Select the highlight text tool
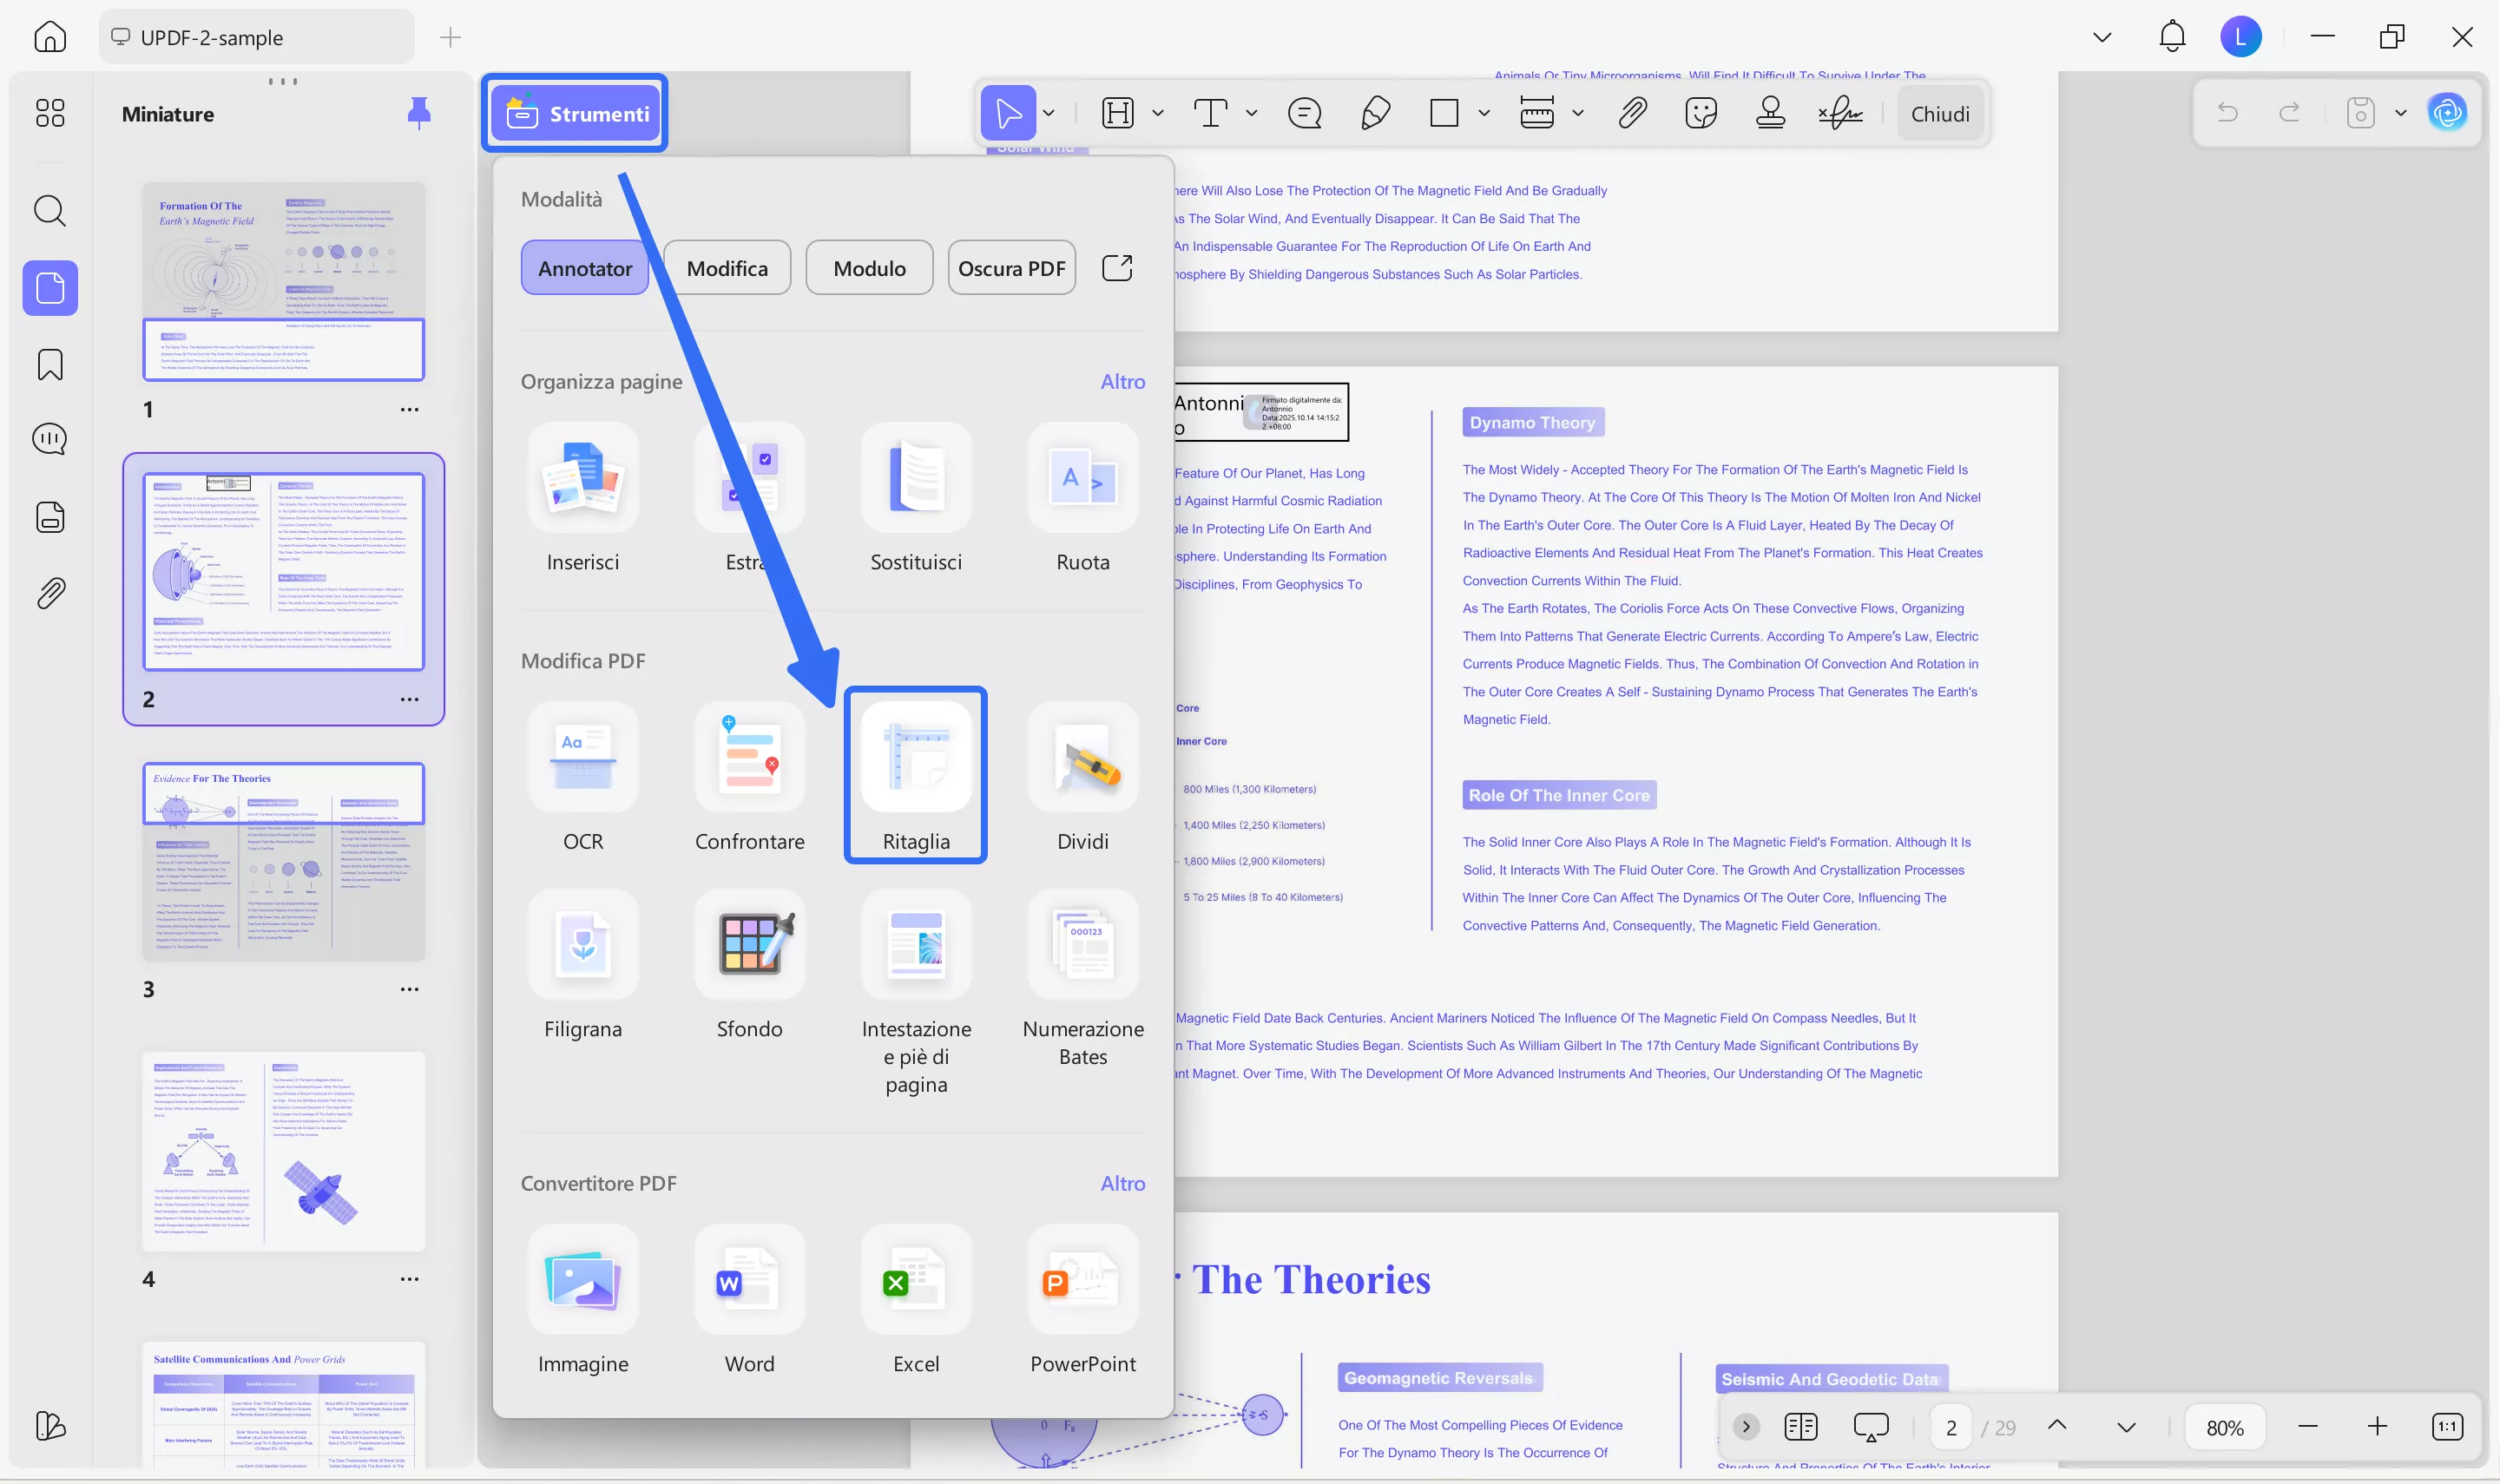This screenshot has height=1484, width=2500. click(1118, 112)
